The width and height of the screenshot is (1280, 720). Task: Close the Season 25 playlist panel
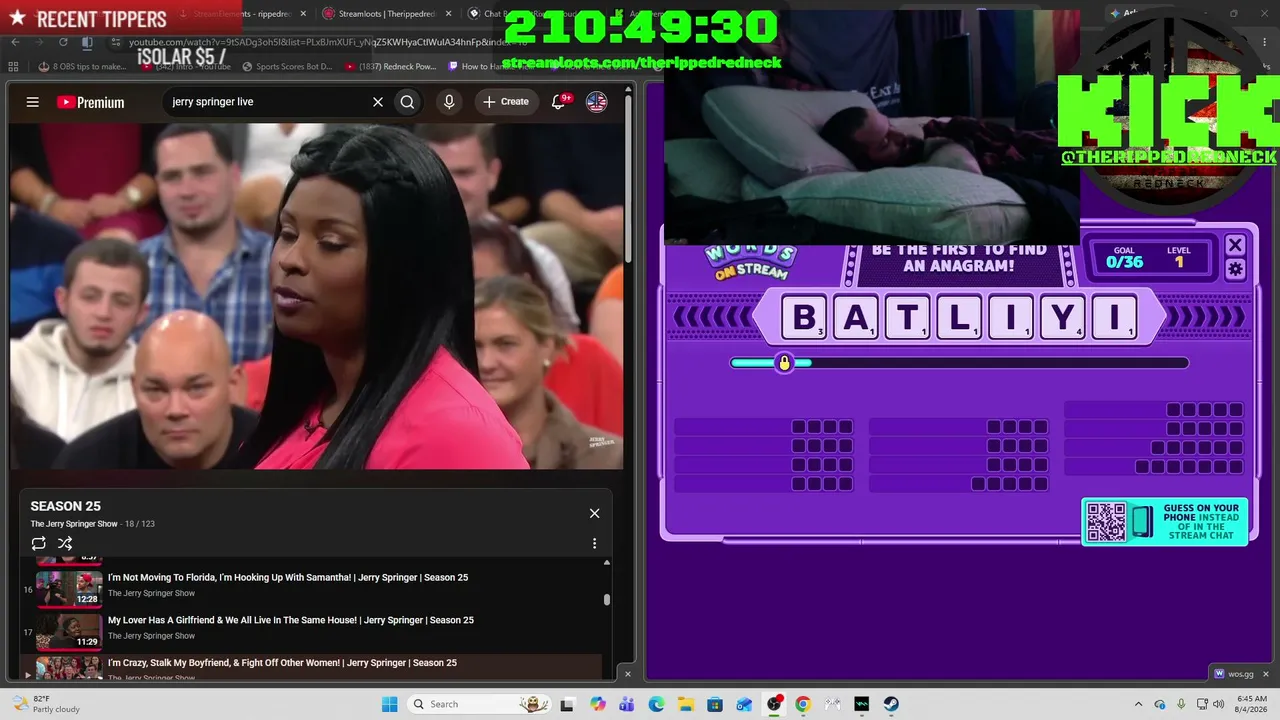594,513
